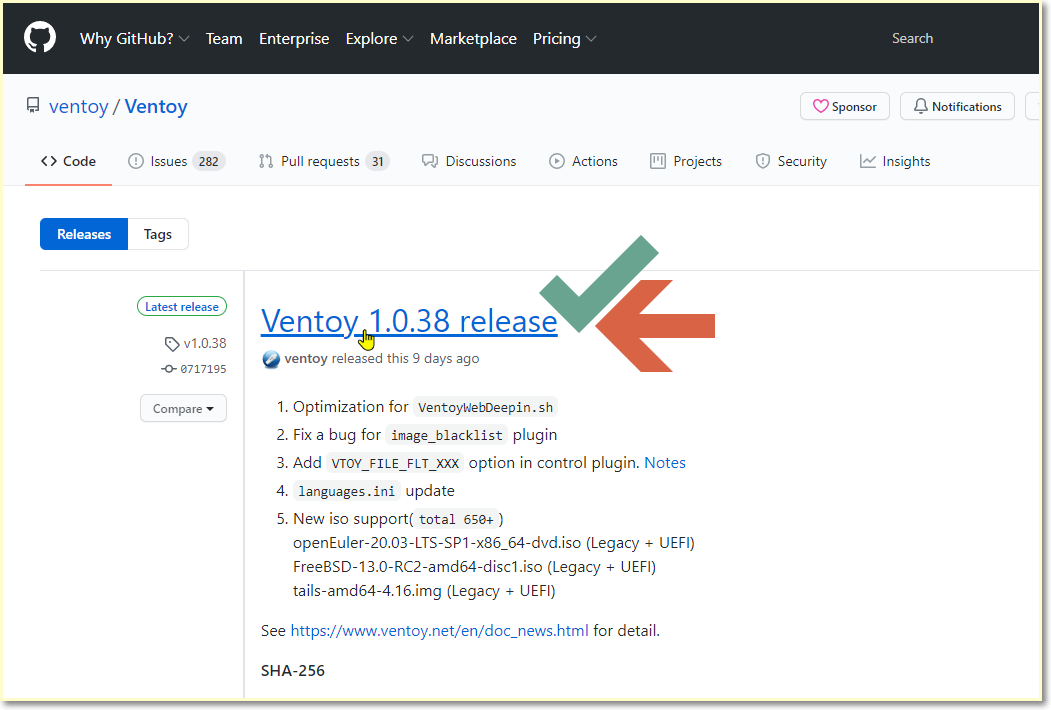Image resolution: width=1051 pixels, height=710 pixels.
Task: Open the Ventoy 1.0.38 release title
Action: tap(409, 321)
